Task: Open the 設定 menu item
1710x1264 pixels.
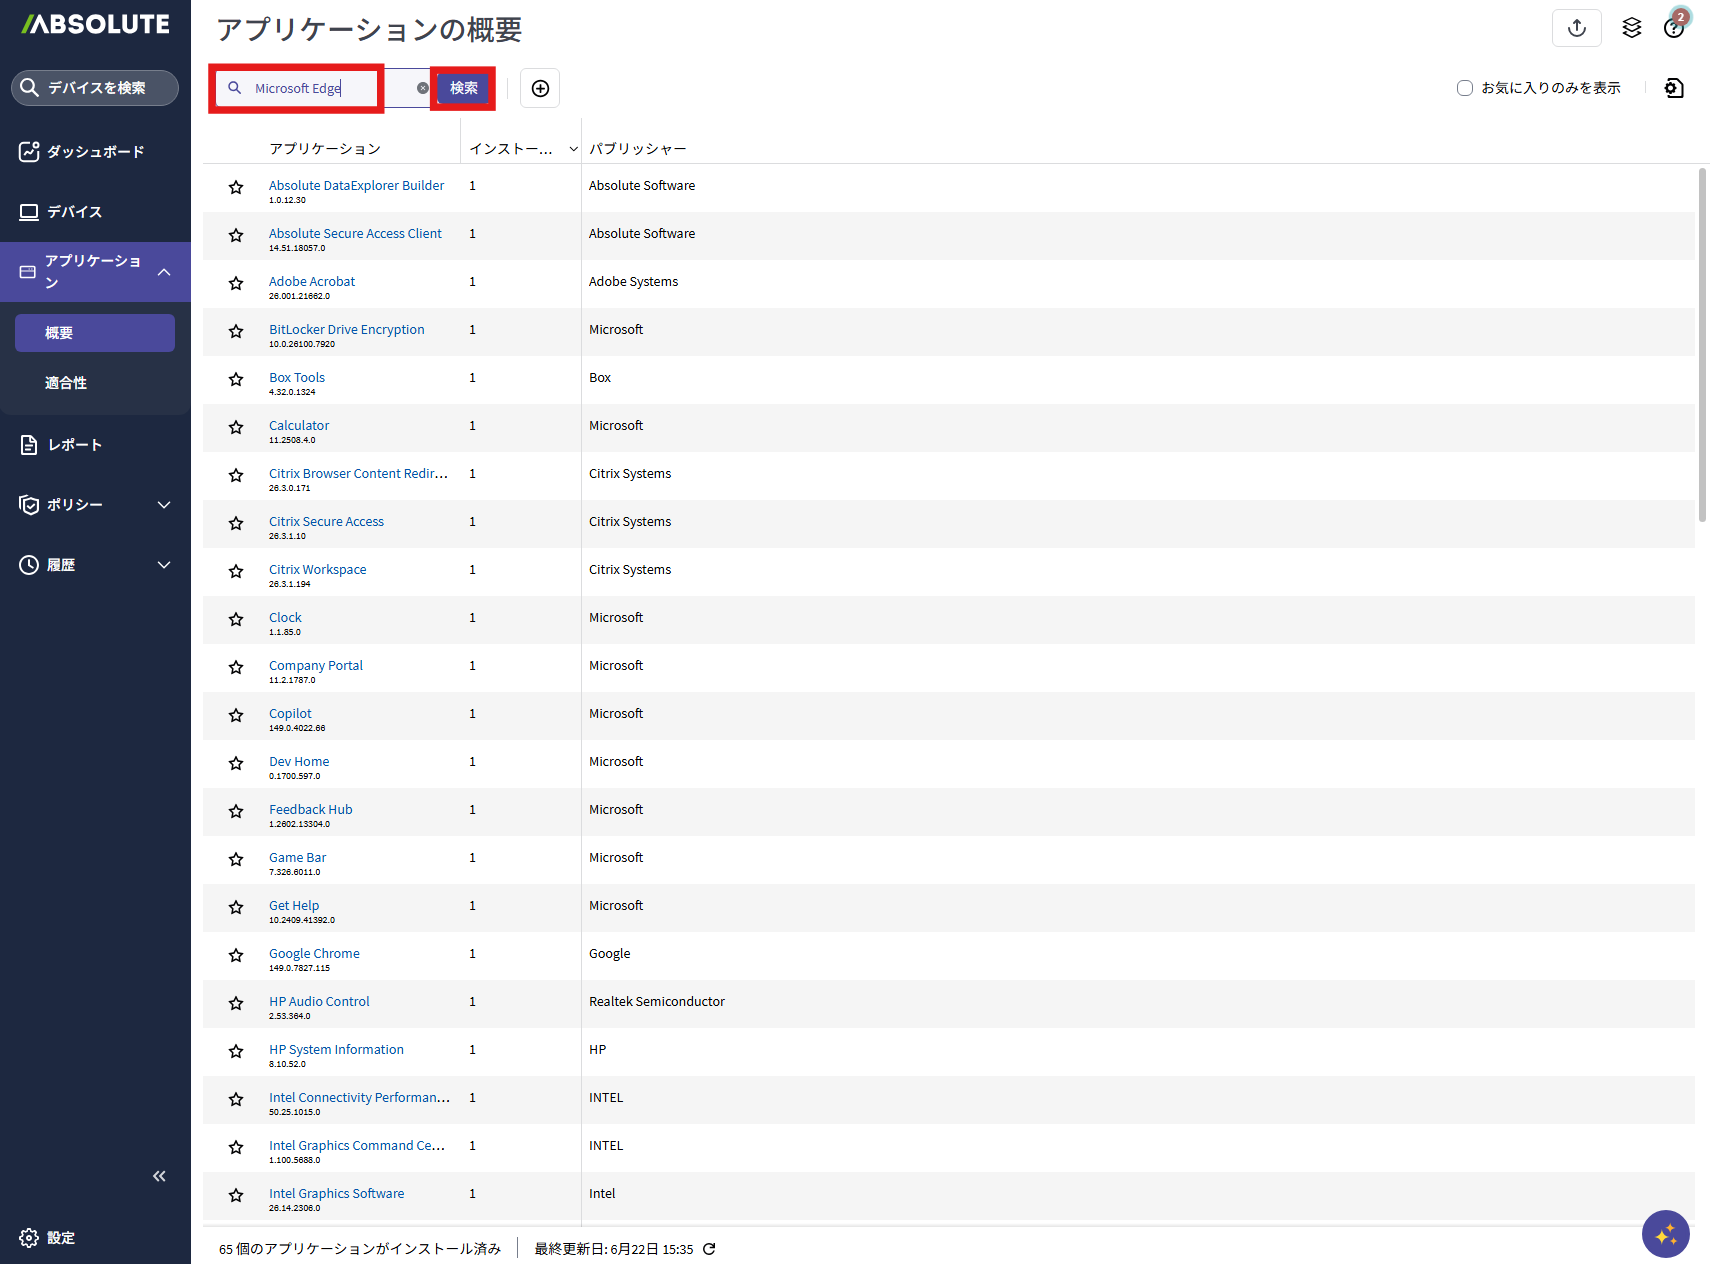Action: [95, 1238]
